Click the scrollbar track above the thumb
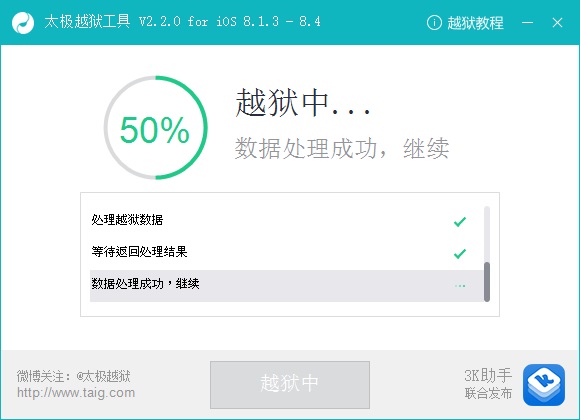 pos(487,234)
